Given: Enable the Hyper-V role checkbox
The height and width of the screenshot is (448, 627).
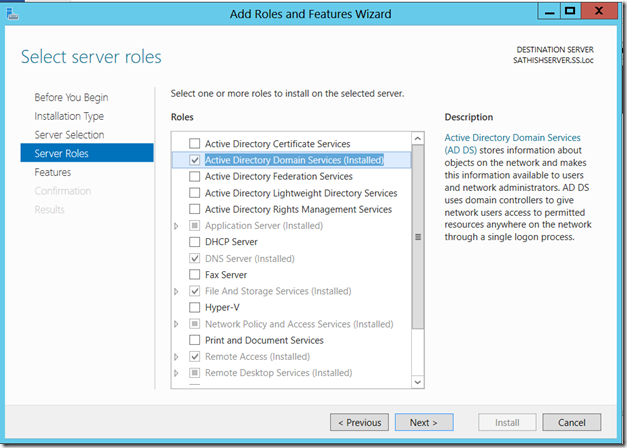Looking at the screenshot, I should point(195,307).
